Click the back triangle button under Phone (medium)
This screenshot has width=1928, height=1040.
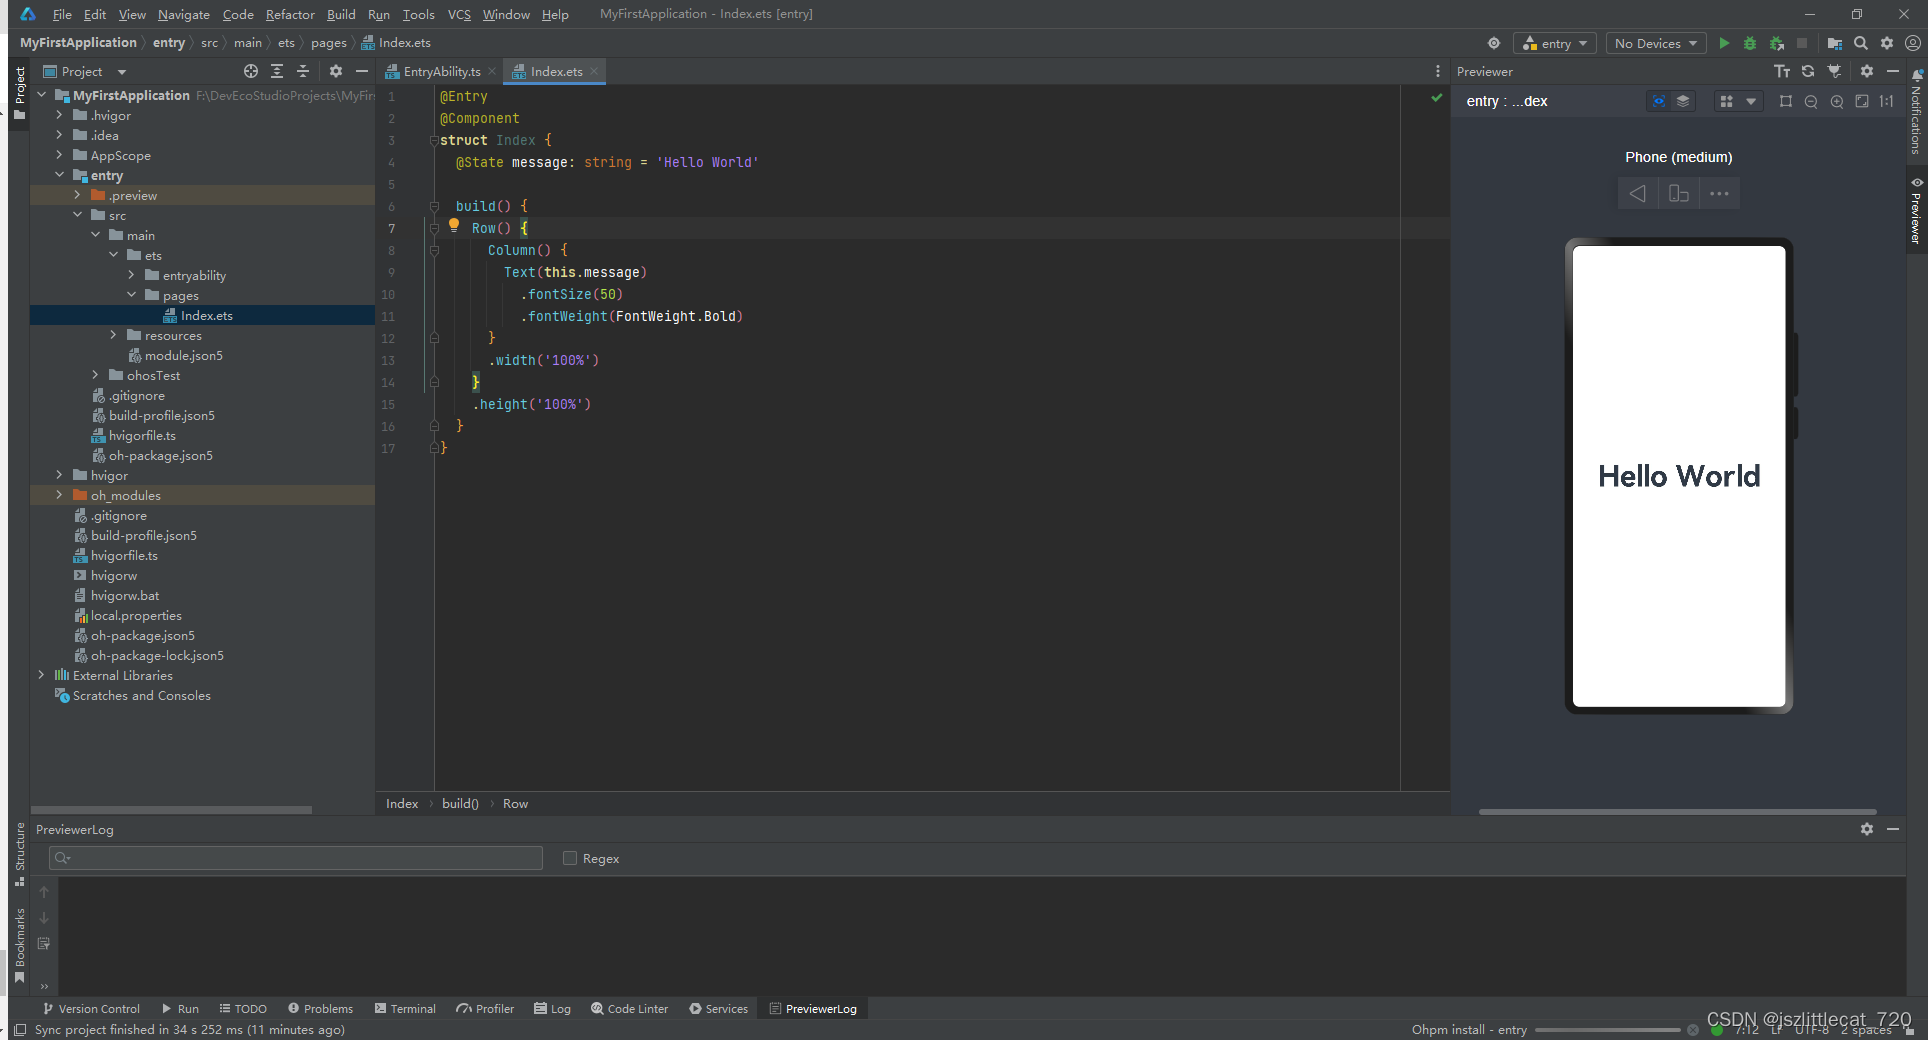pyautogui.click(x=1638, y=194)
